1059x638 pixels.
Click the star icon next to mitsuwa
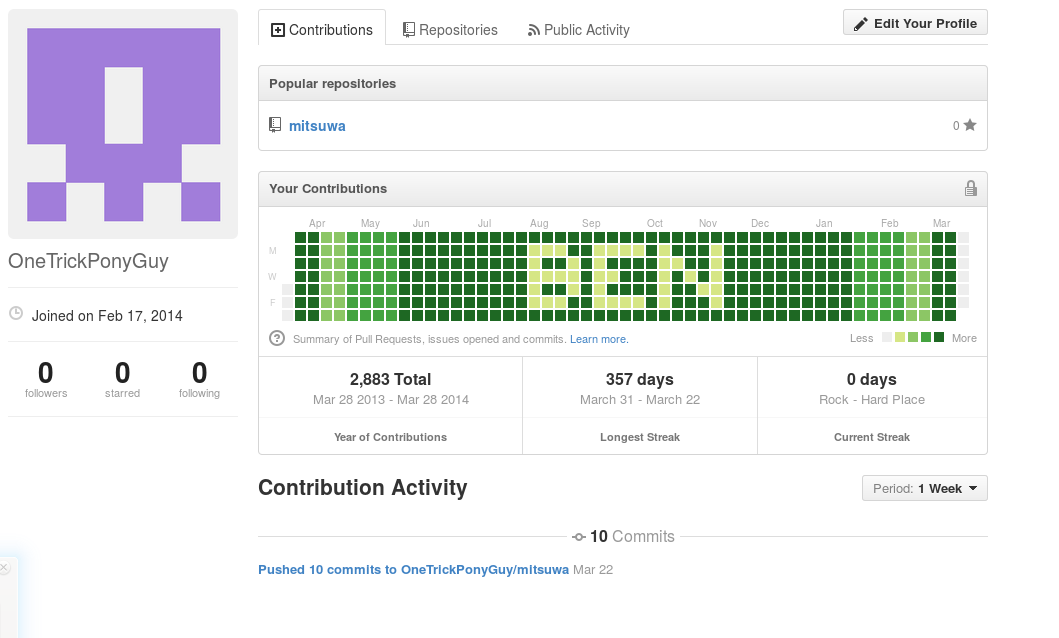[969, 126]
